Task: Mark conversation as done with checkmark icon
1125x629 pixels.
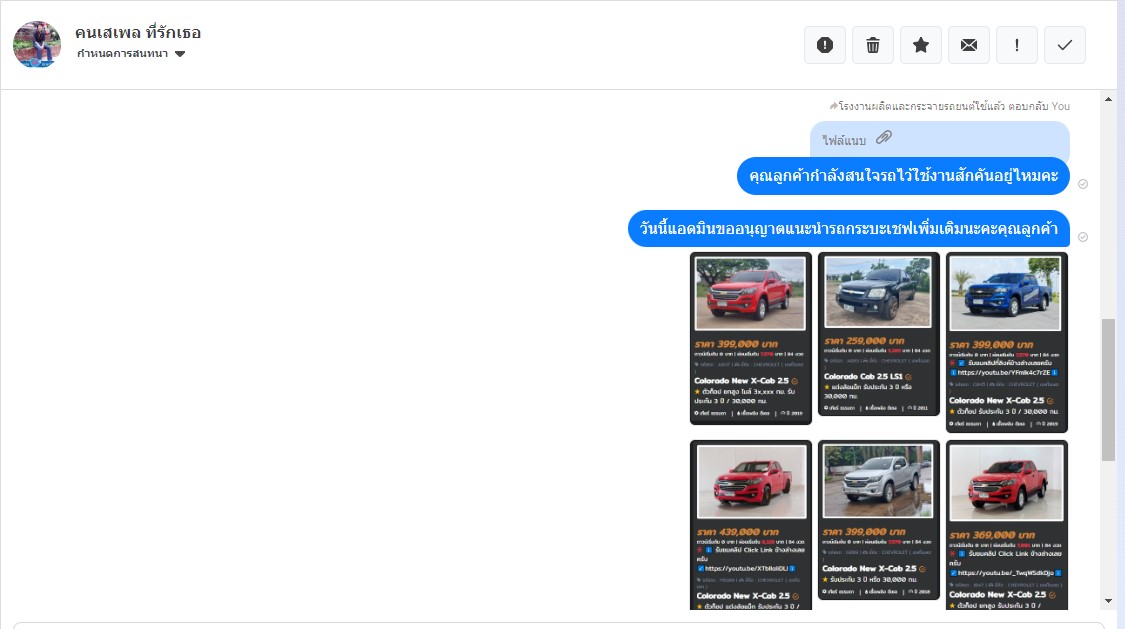Action: pyautogui.click(x=1065, y=45)
